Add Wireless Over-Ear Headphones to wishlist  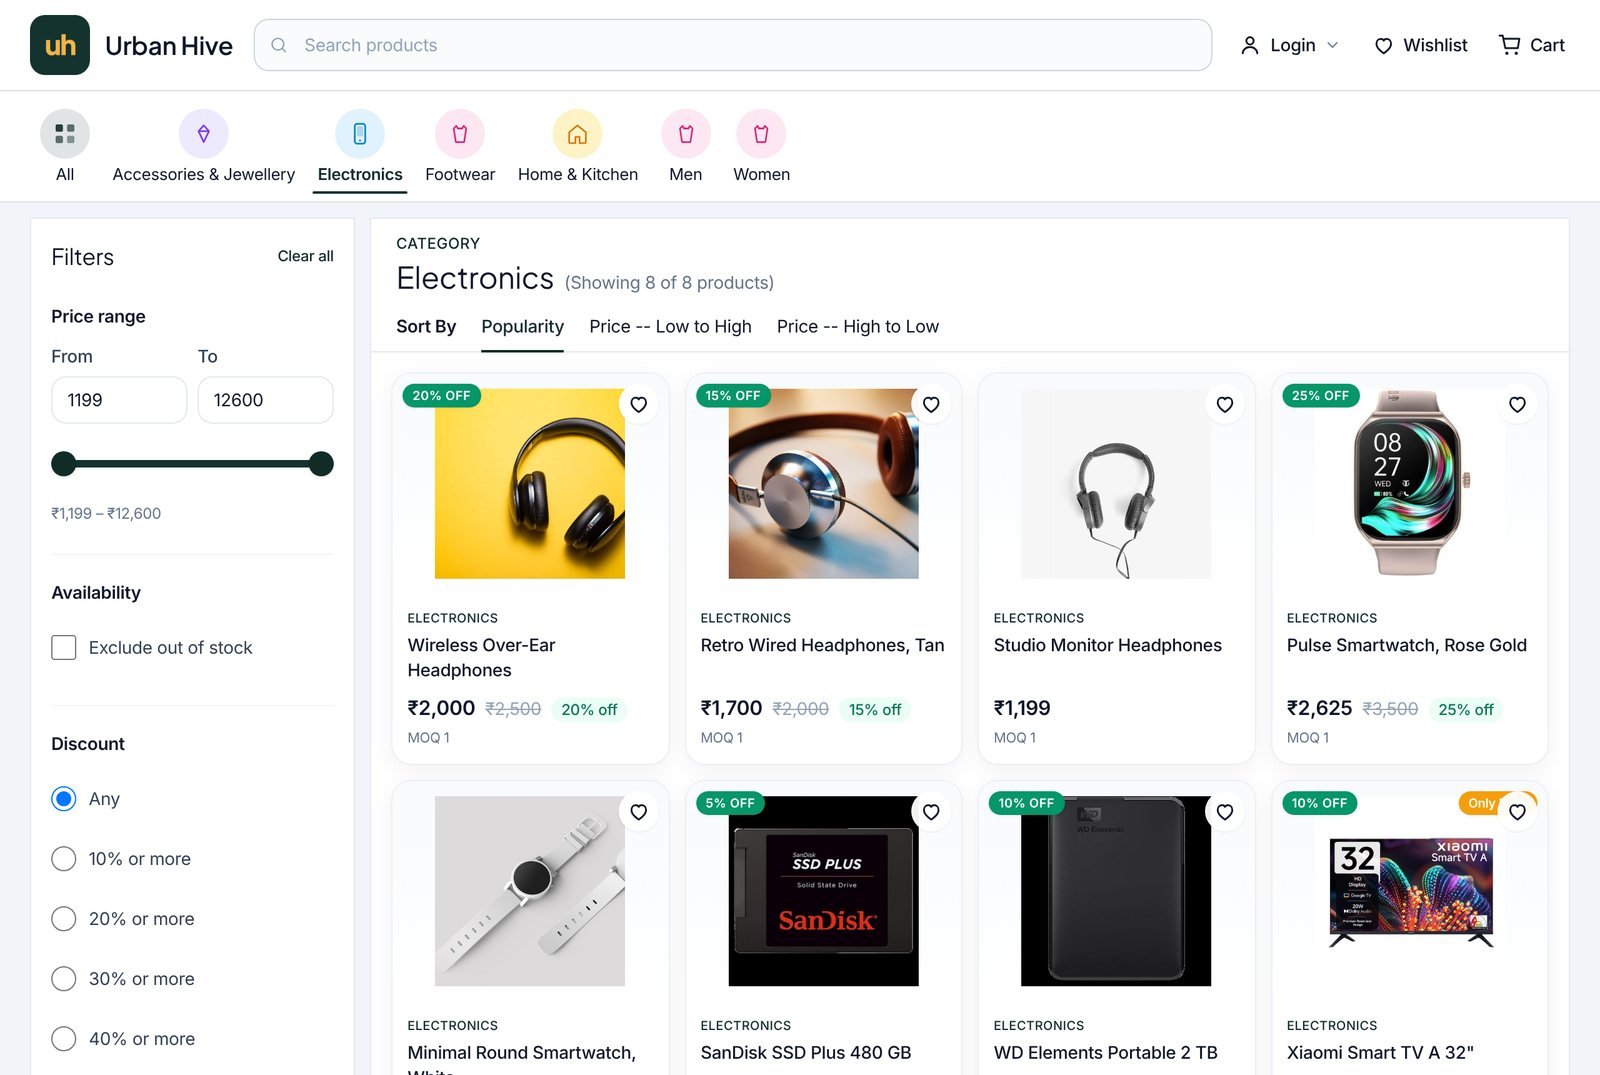[x=638, y=404]
